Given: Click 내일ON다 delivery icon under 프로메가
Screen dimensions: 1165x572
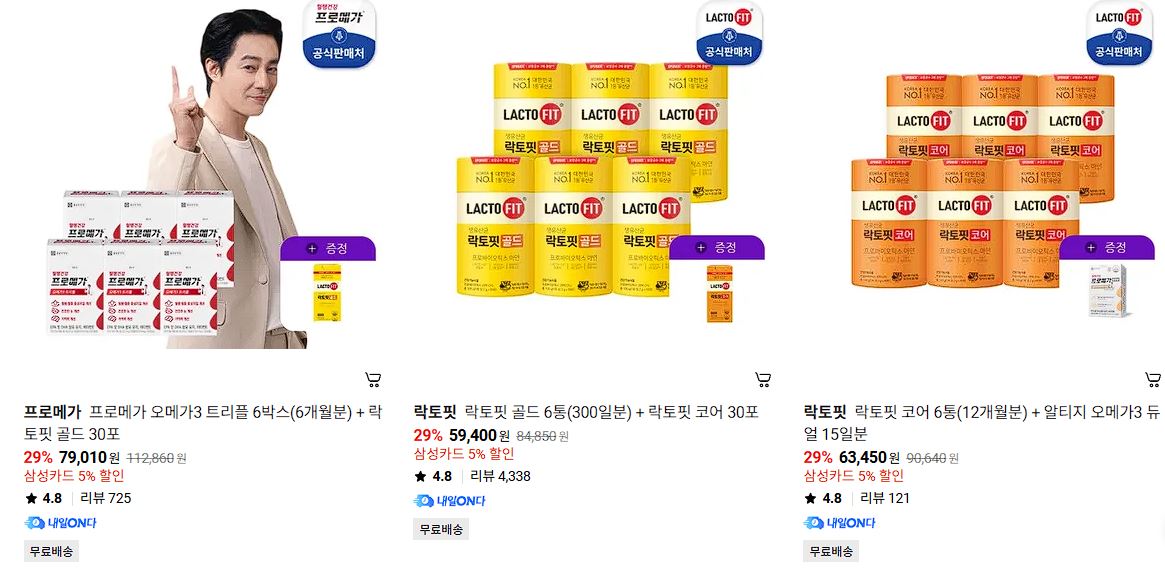Looking at the screenshot, I should 60,523.
